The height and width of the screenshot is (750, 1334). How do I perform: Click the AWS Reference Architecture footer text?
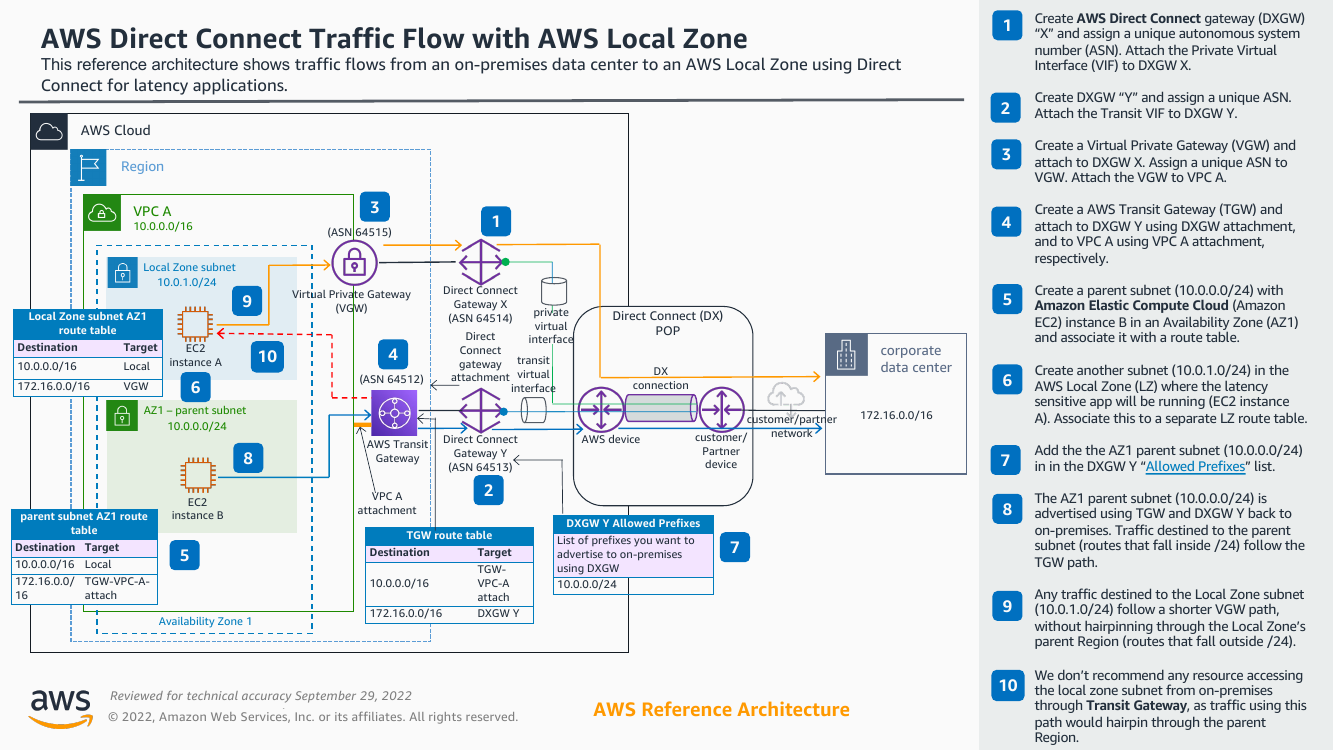pyautogui.click(x=721, y=710)
